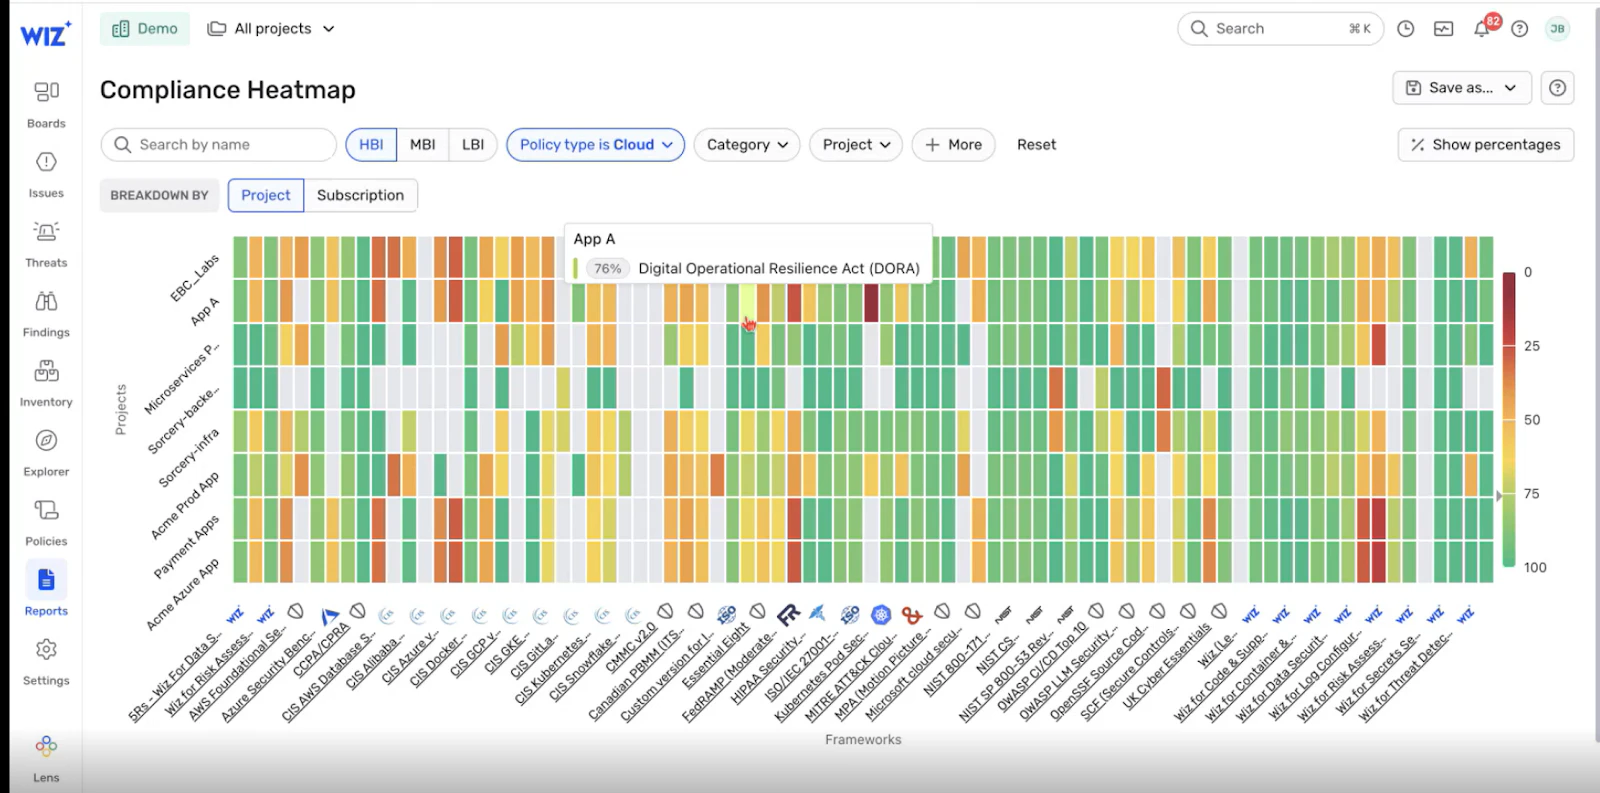
Task: Click the HIPAA Security framework icon
Action: click(x=818, y=613)
